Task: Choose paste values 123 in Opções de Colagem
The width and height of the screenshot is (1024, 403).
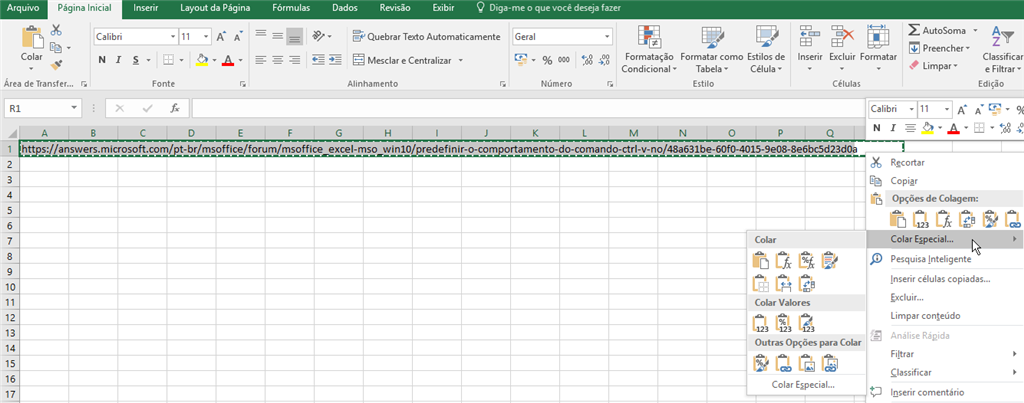Action: [x=921, y=220]
